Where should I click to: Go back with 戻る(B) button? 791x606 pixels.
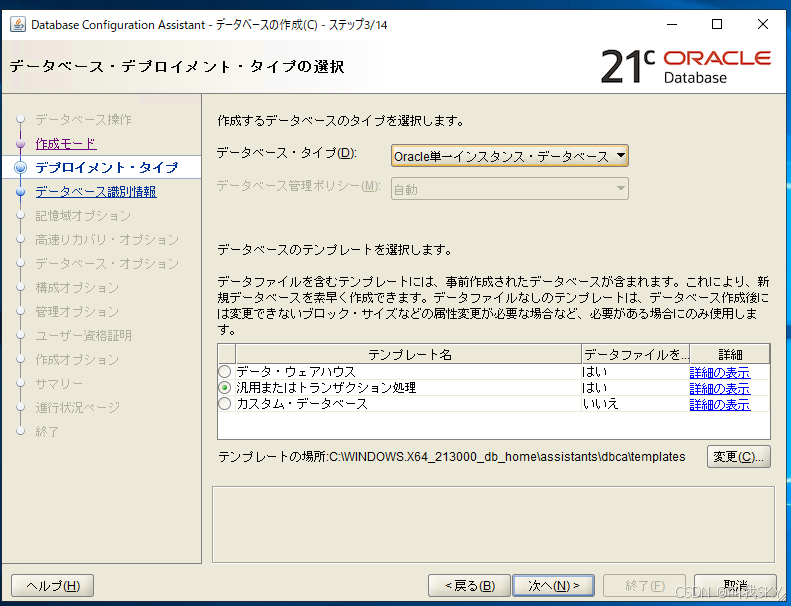(x=470, y=585)
